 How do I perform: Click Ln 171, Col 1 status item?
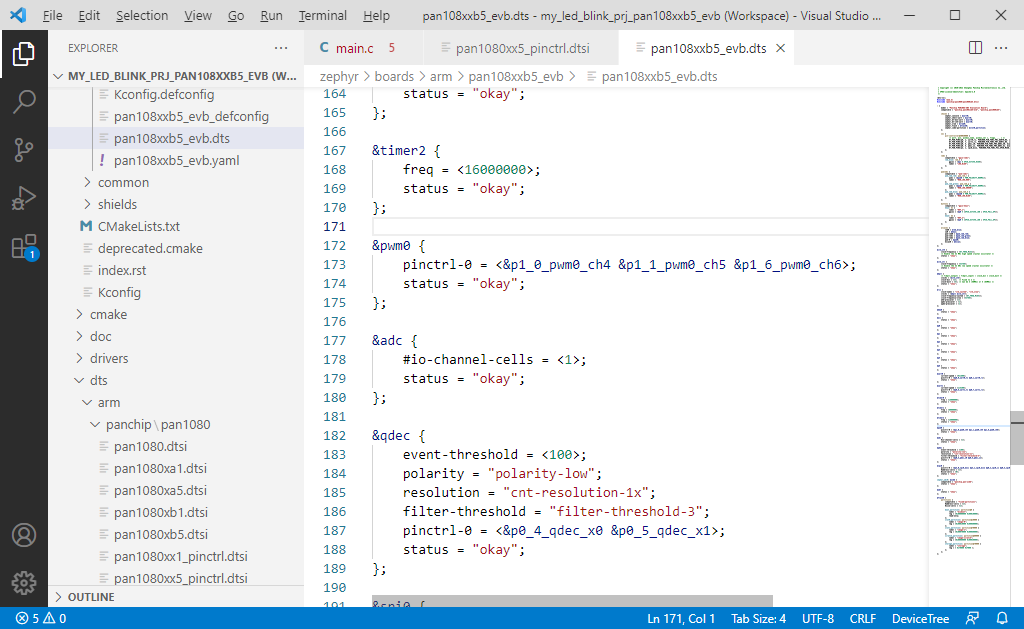pyautogui.click(x=681, y=618)
